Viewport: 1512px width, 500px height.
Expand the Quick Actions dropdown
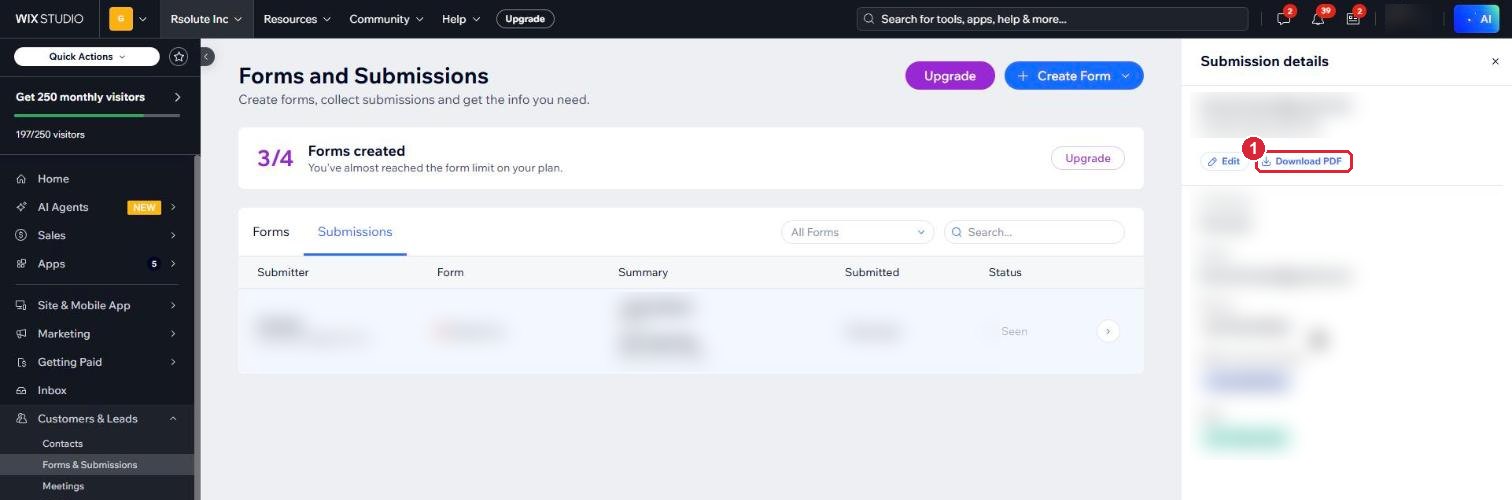point(87,57)
